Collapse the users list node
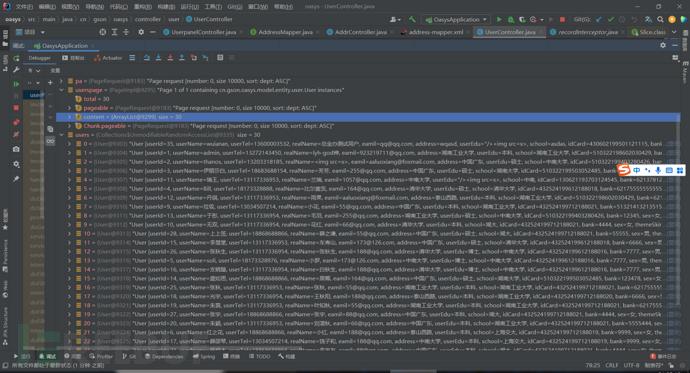The image size is (690, 373). [61, 135]
